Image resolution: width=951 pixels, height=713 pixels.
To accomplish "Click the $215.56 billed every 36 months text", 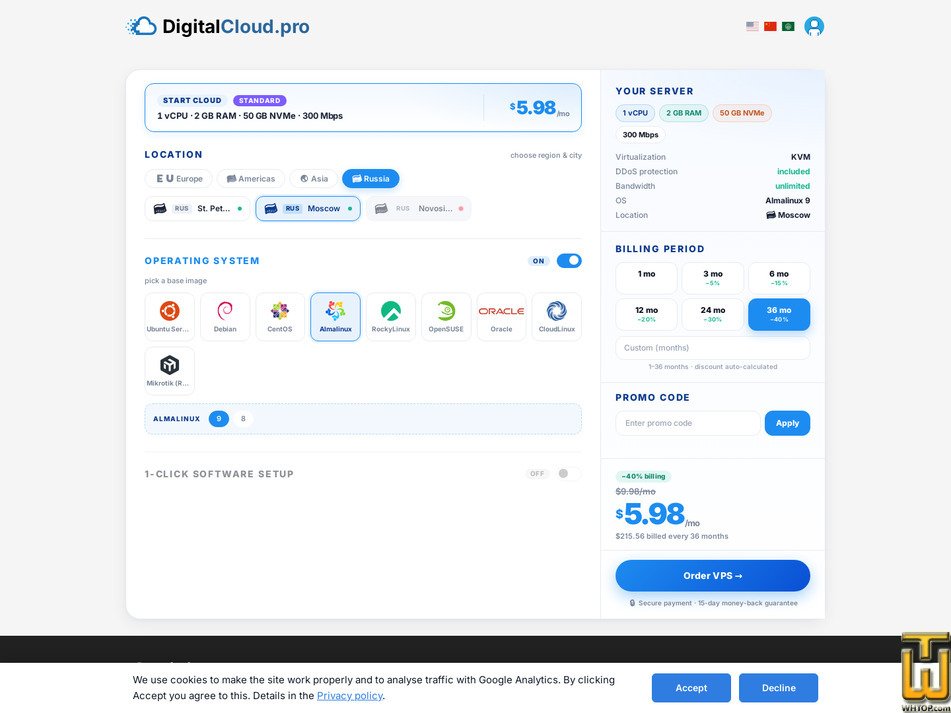I will coord(672,537).
